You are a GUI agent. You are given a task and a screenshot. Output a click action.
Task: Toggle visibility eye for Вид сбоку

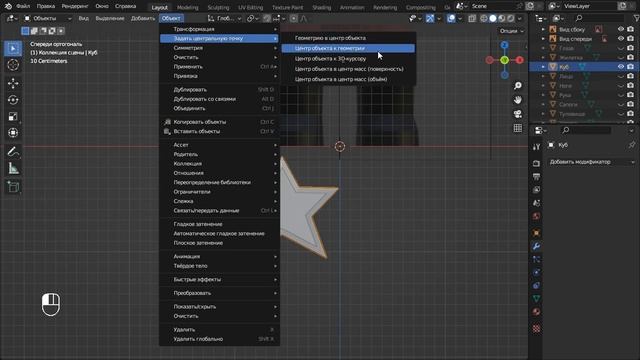(x=621, y=29)
